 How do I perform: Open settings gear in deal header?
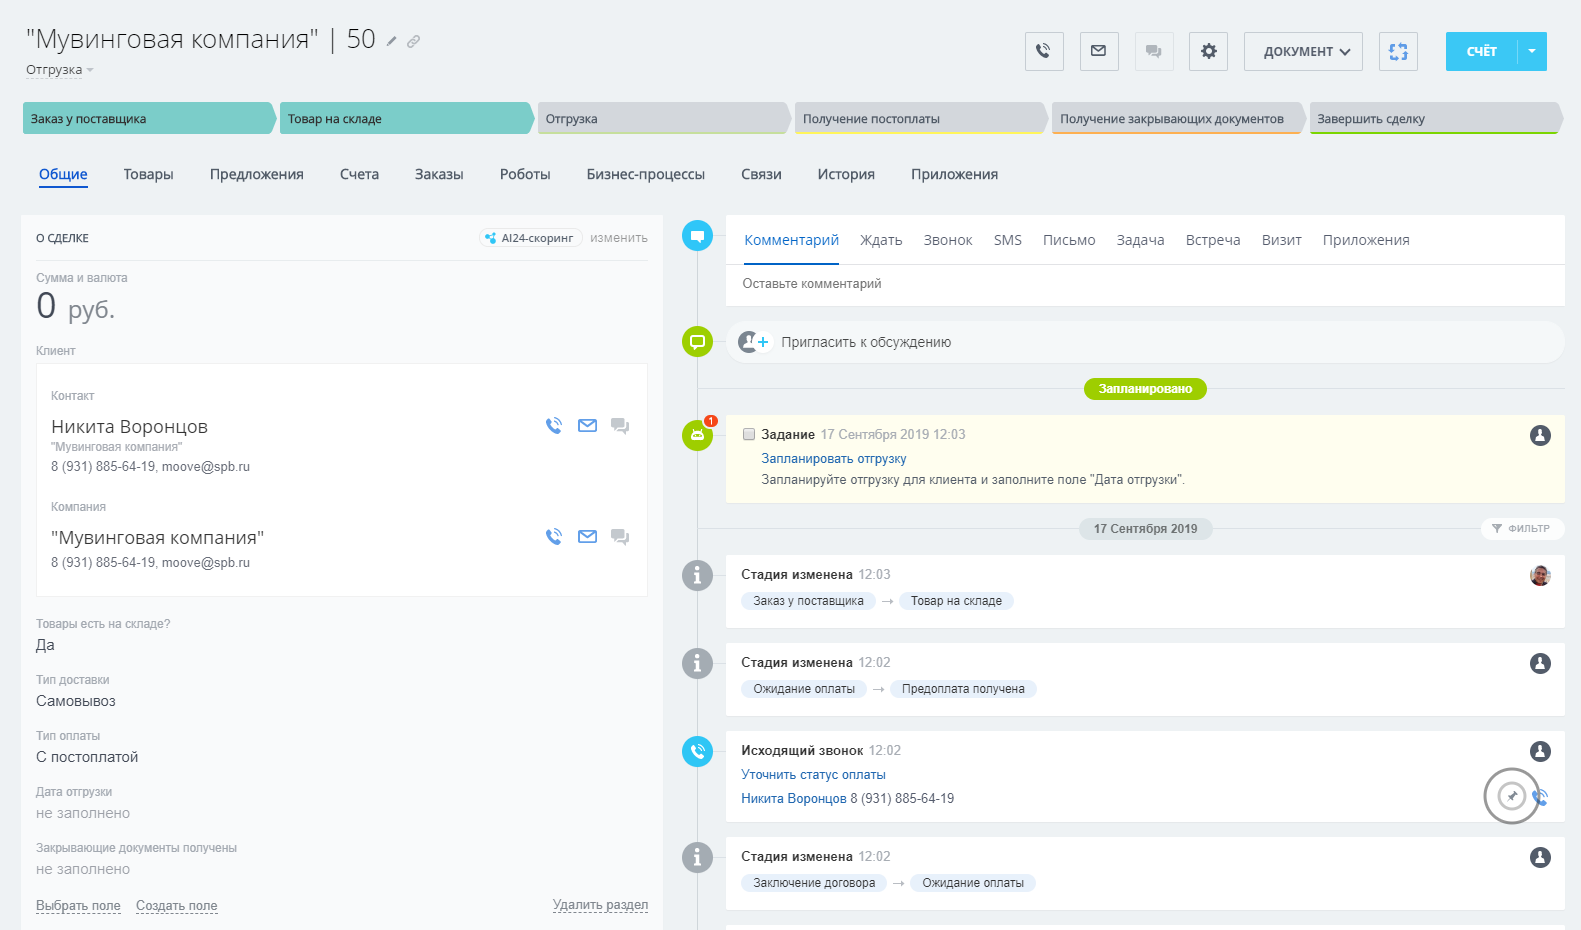1208,51
